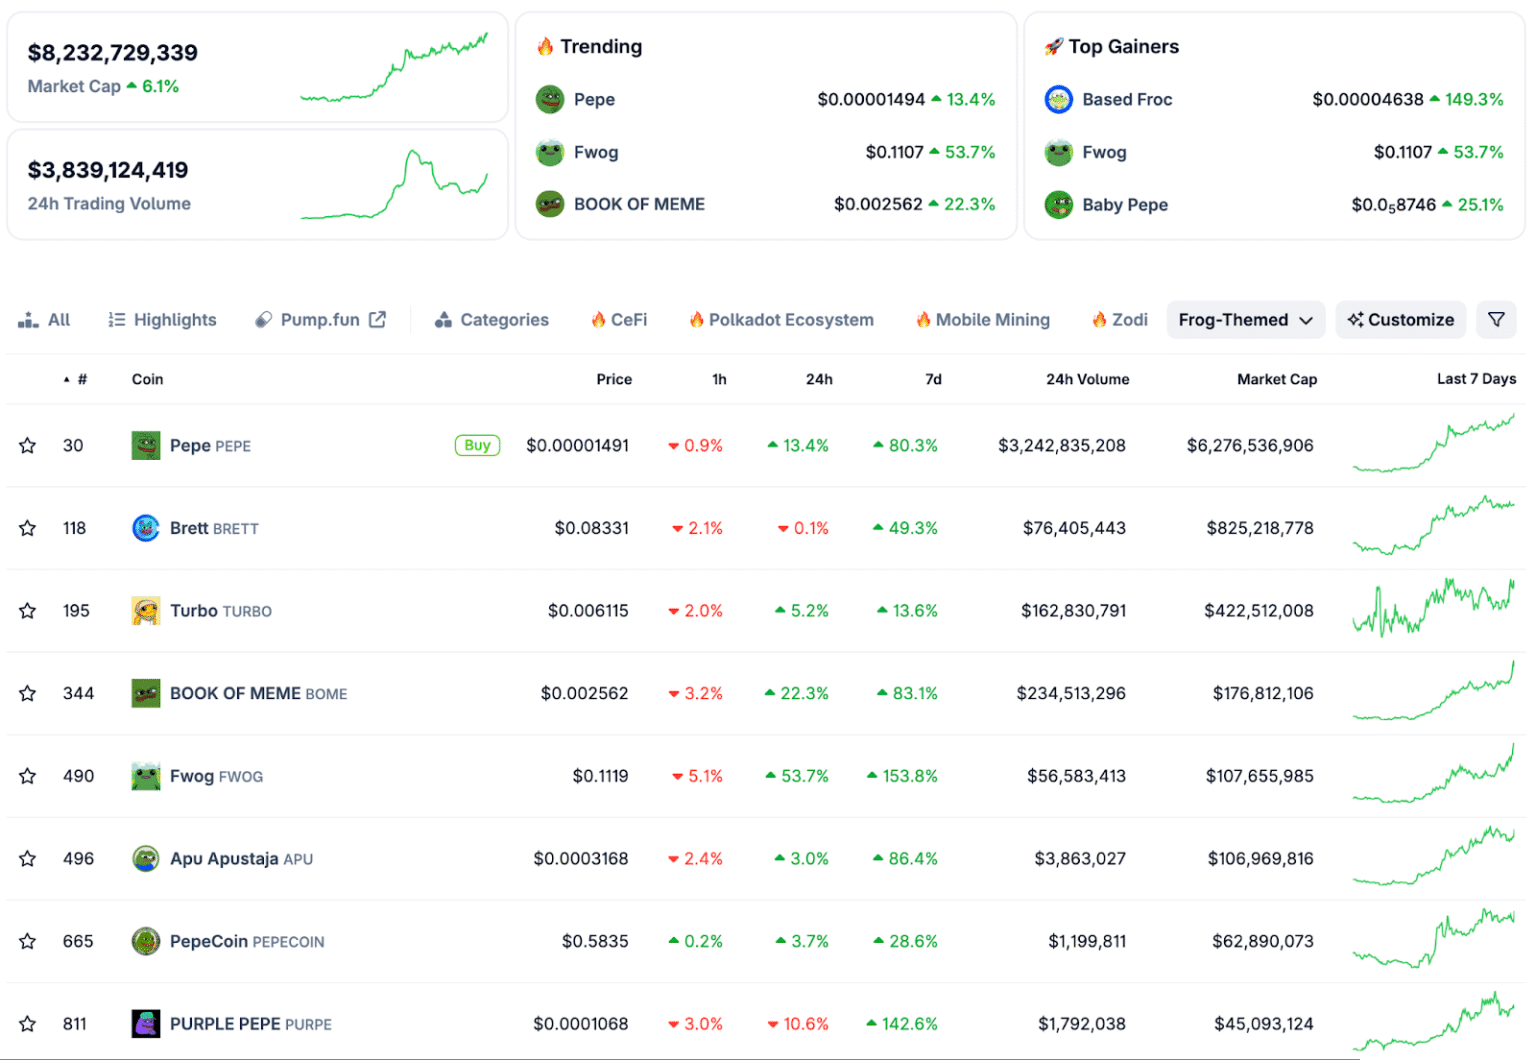The width and height of the screenshot is (1536, 1060).
Task: Open Pepe coin icon in table
Action: pyautogui.click(x=146, y=445)
